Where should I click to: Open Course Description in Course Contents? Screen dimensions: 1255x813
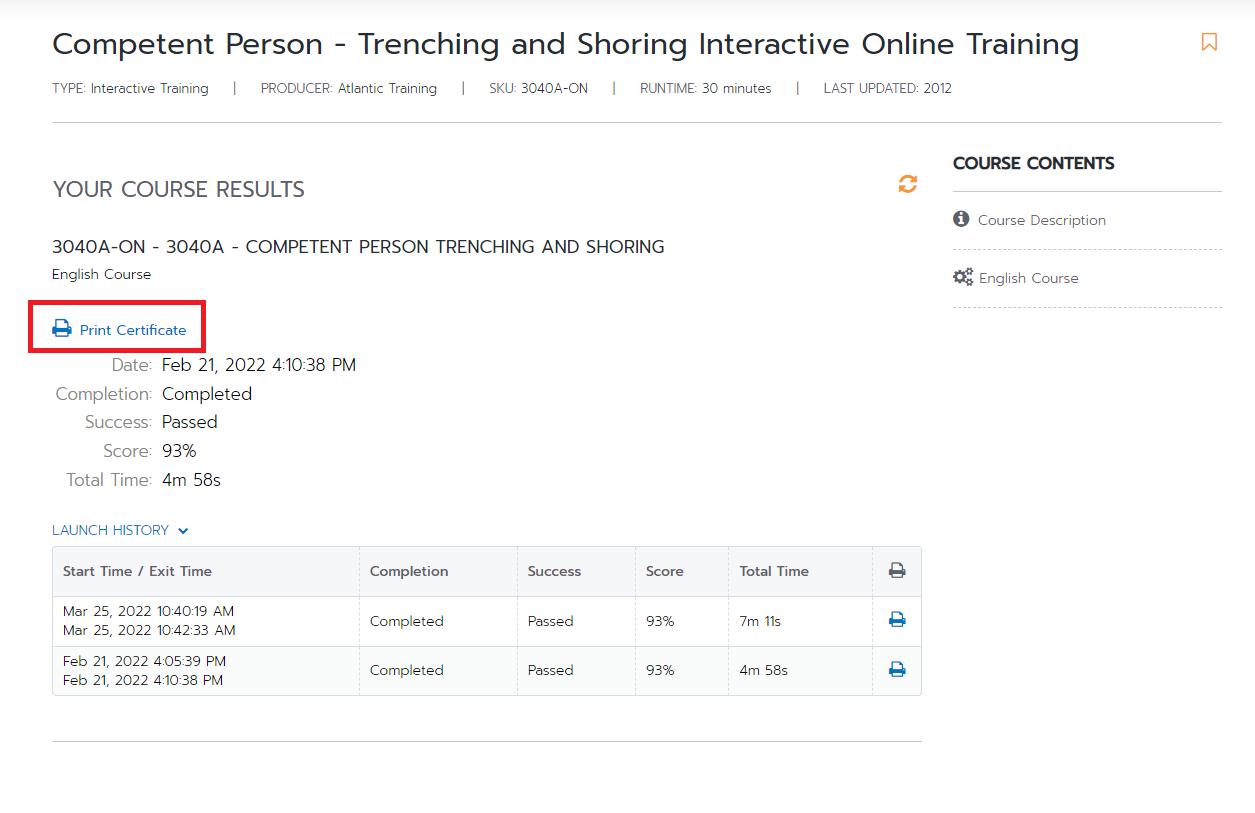[x=1041, y=220]
